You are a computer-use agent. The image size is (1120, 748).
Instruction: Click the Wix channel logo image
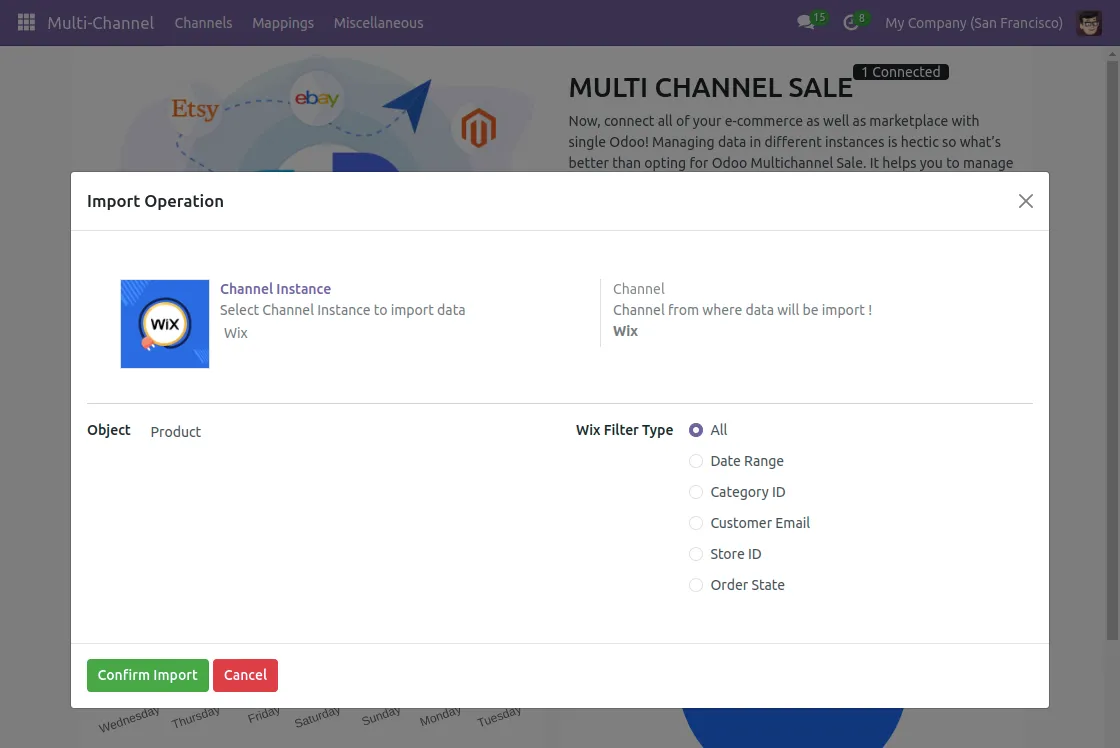pos(165,324)
